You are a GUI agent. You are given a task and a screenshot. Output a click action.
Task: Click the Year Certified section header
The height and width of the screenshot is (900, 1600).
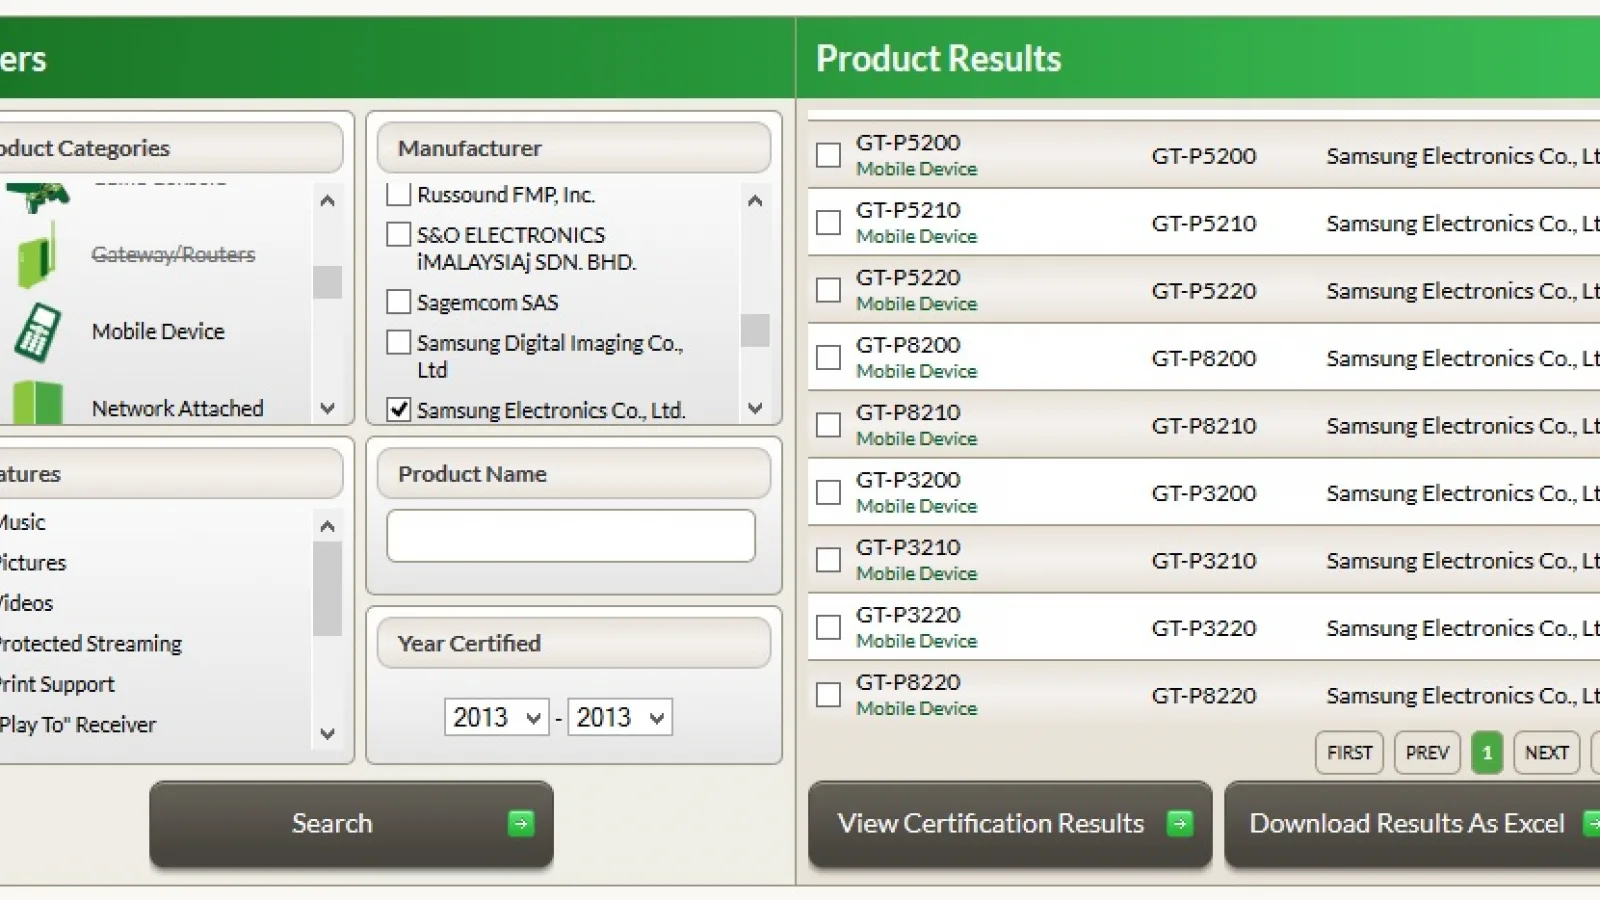point(574,643)
